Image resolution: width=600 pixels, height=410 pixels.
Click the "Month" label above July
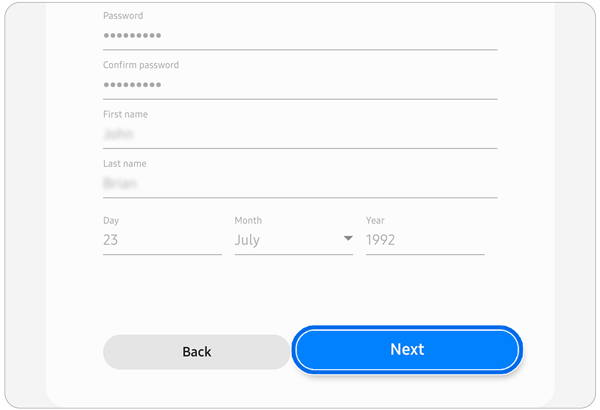247,220
